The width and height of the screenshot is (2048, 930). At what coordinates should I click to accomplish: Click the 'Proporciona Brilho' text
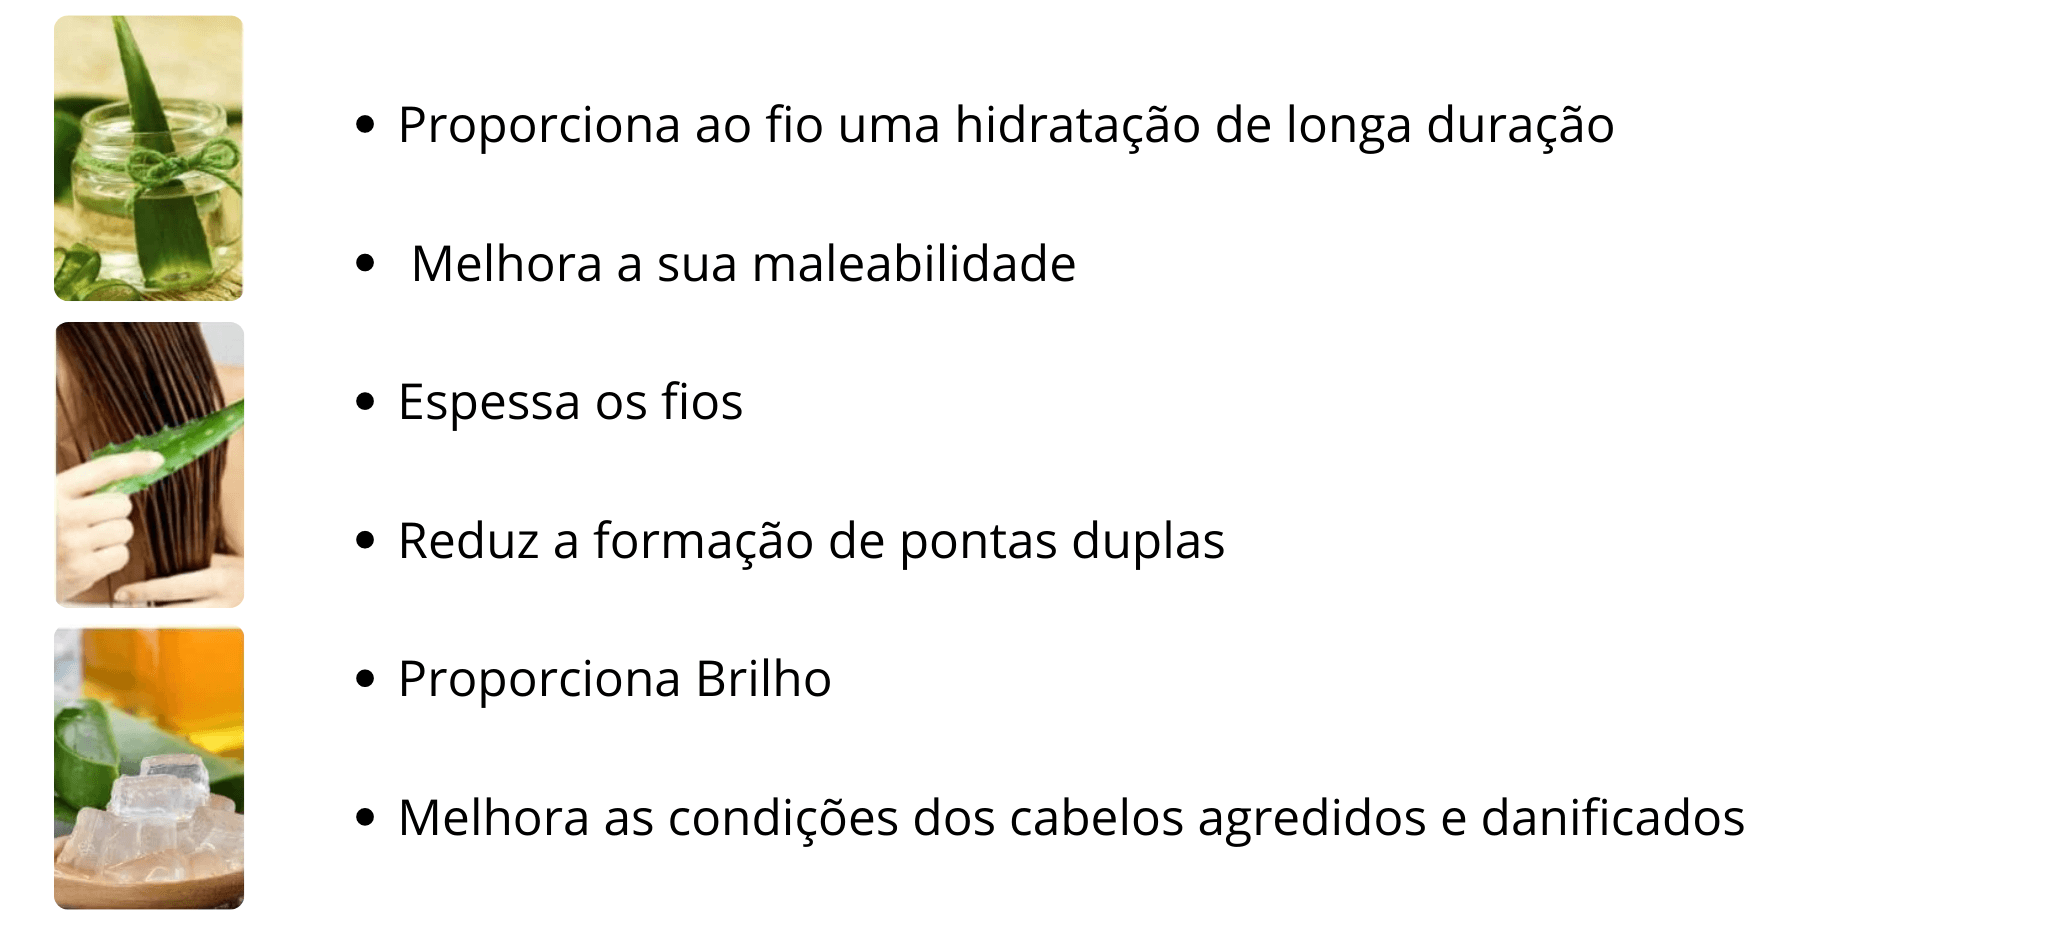[614, 679]
